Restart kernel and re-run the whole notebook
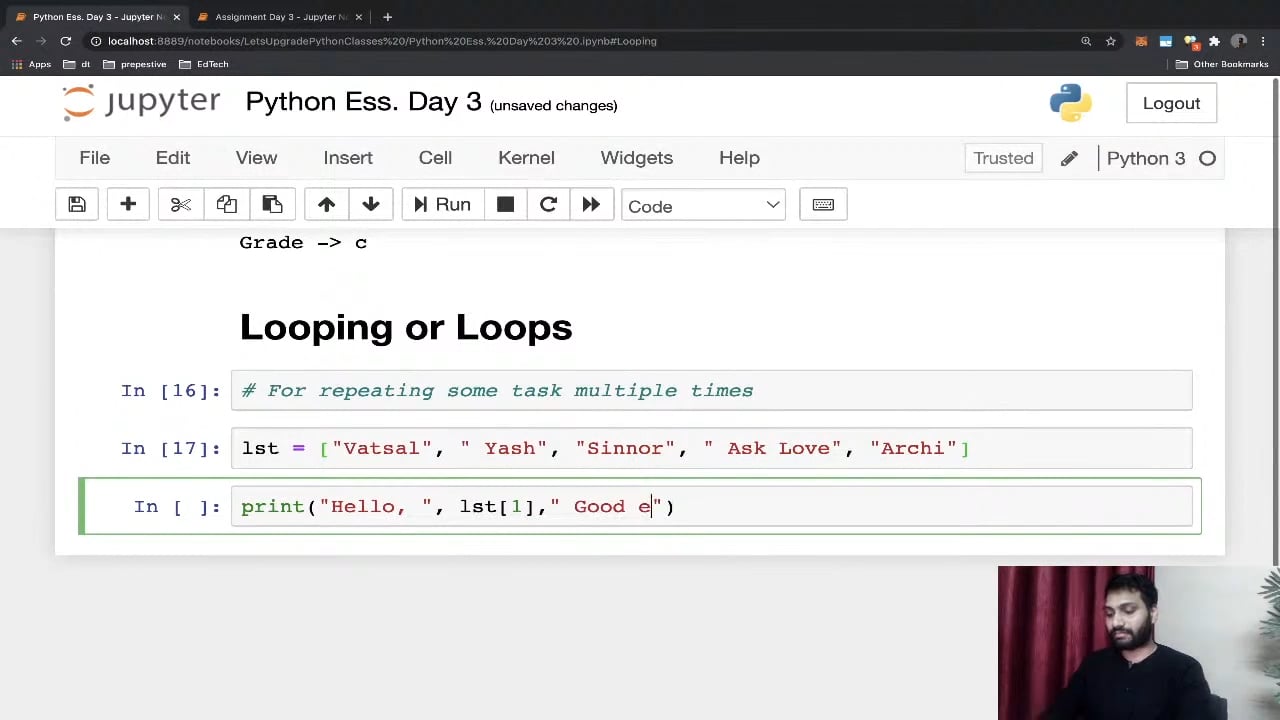This screenshot has width=1280, height=720. [591, 205]
